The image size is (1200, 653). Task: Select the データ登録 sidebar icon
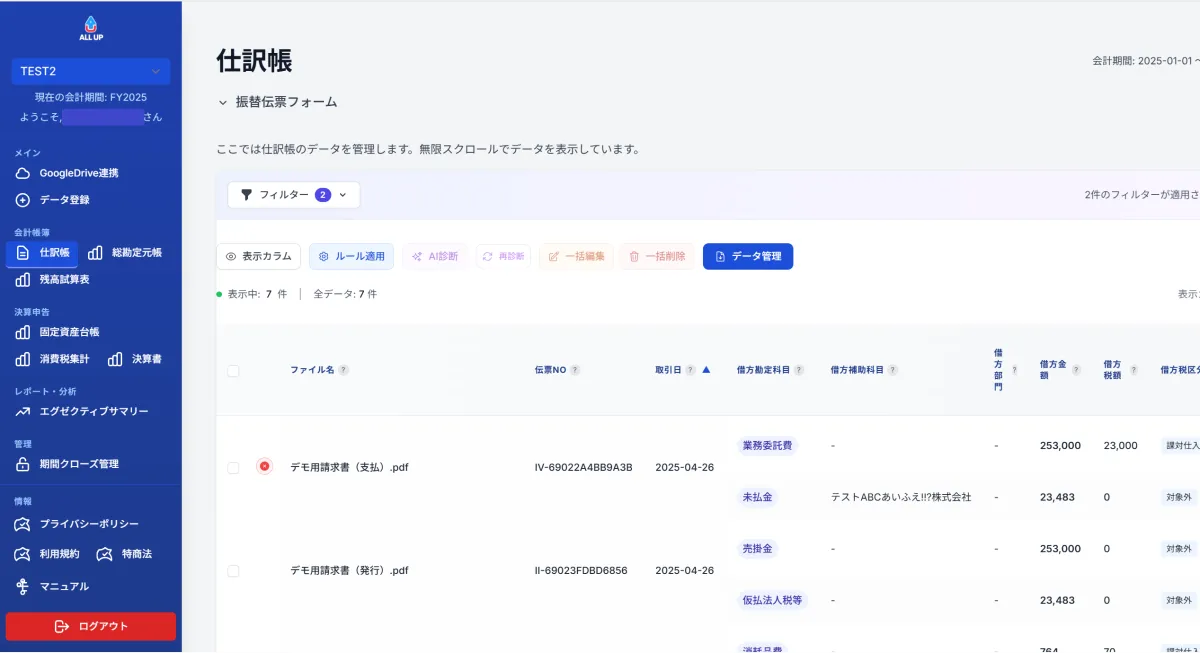point(22,199)
